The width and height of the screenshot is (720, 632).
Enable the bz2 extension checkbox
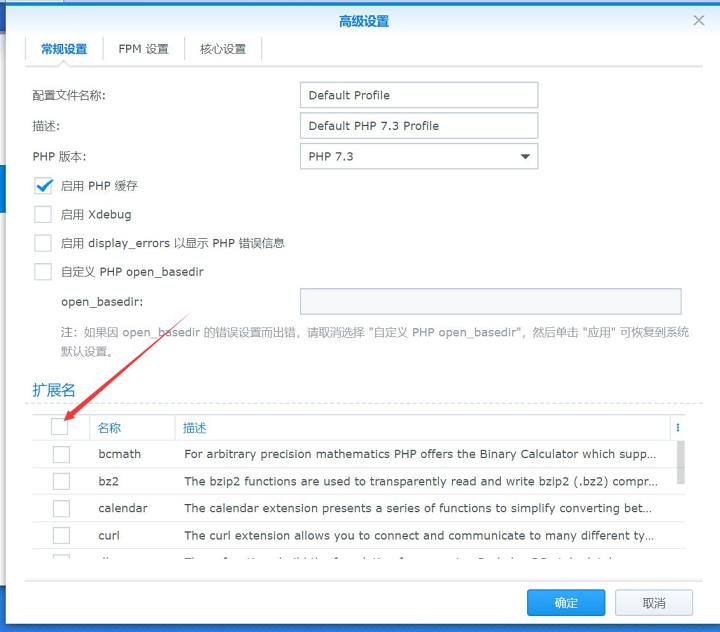coord(62,481)
